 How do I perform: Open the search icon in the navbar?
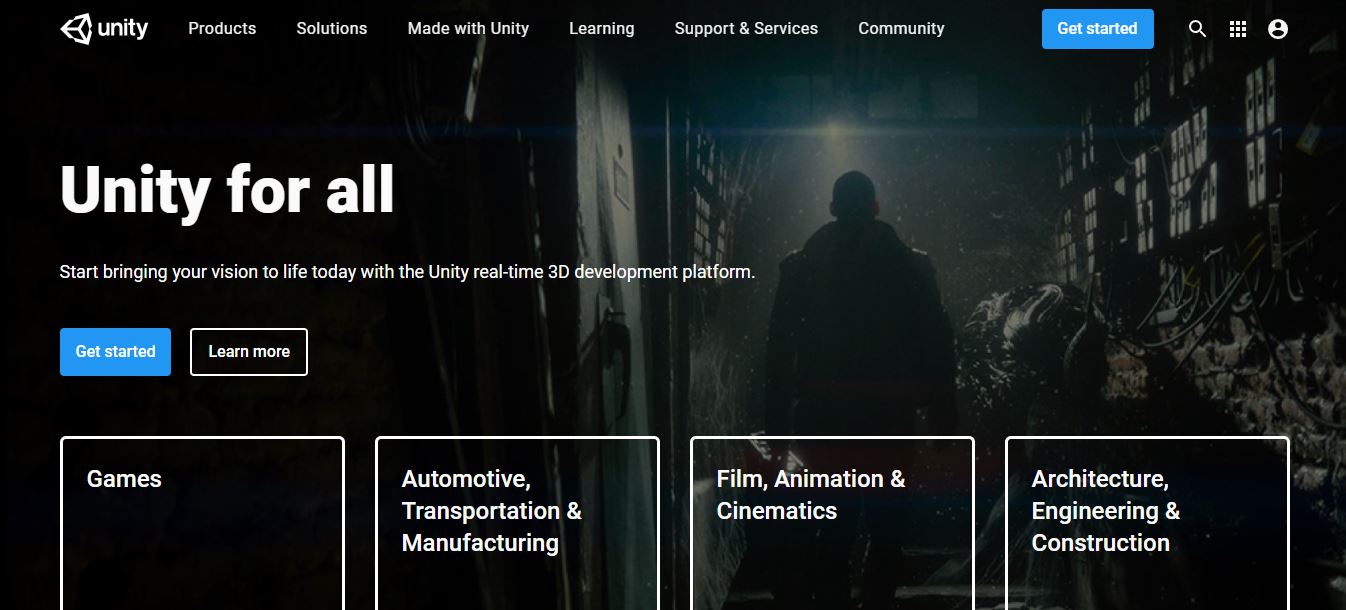(x=1197, y=29)
